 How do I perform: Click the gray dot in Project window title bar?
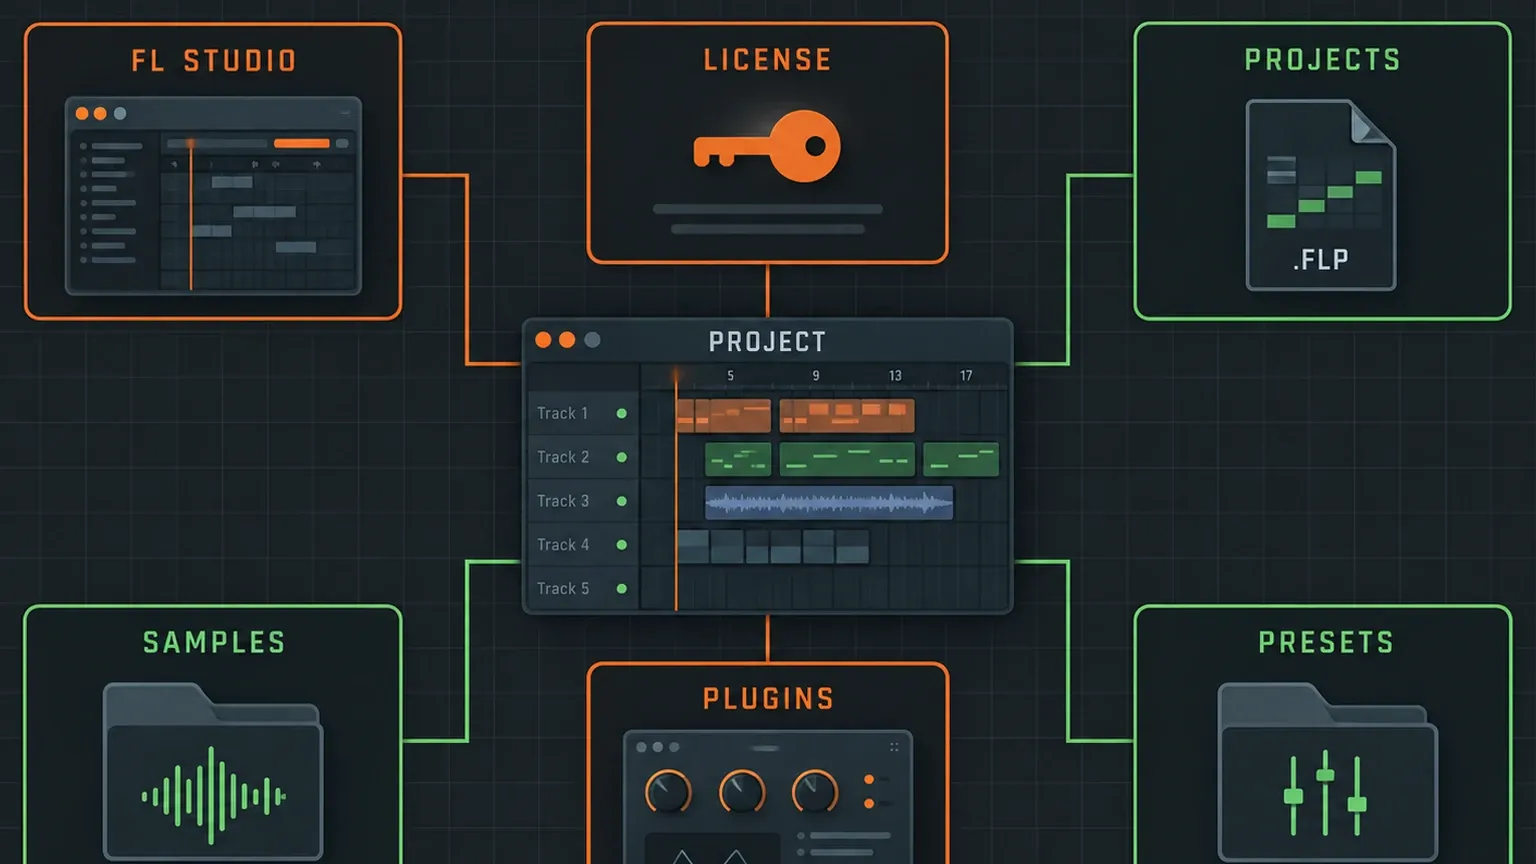pos(592,340)
